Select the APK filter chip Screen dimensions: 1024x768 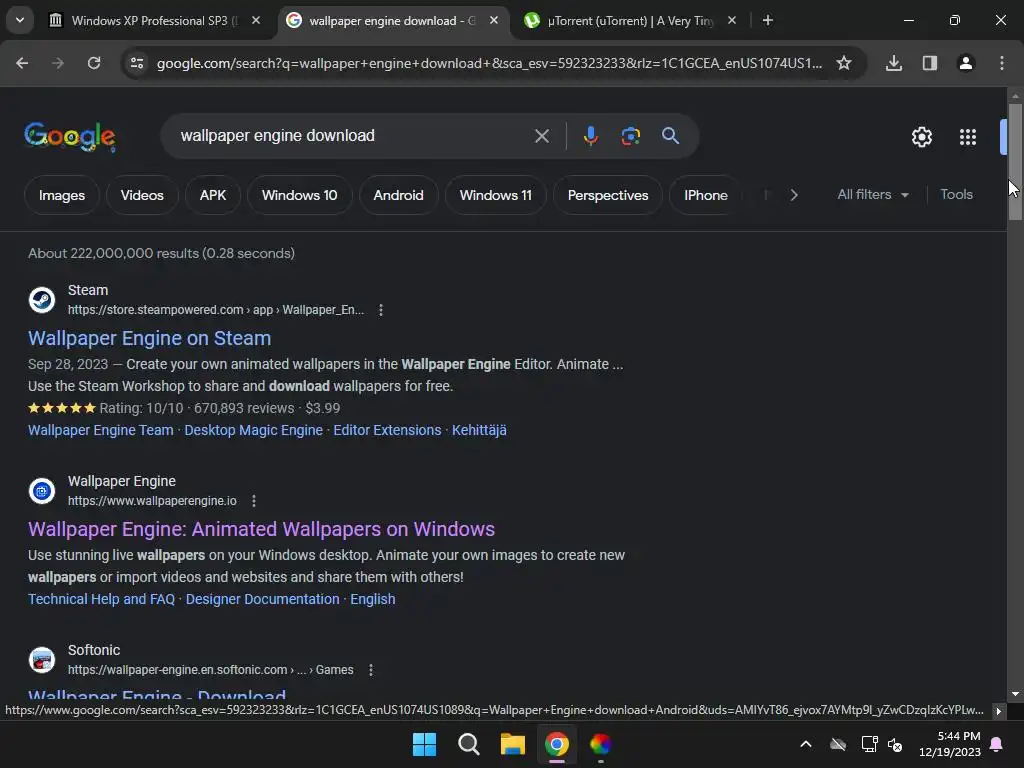click(213, 195)
